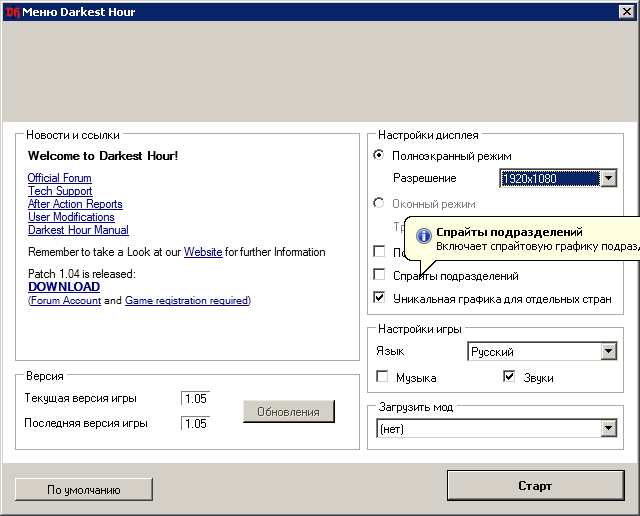
Task: Open the Загрузить мод dropdown
Action: coord(608,428)
